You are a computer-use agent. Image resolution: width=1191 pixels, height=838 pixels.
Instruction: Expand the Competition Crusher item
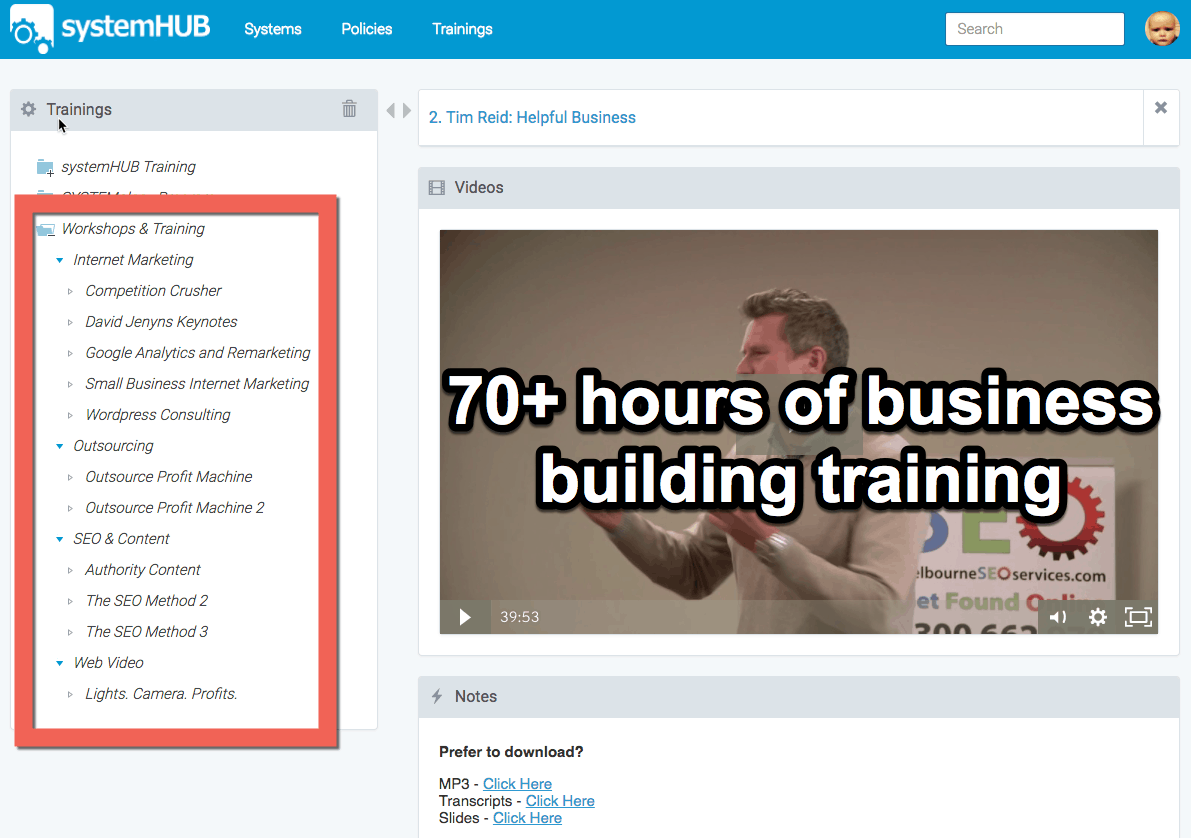click(70, 292)
